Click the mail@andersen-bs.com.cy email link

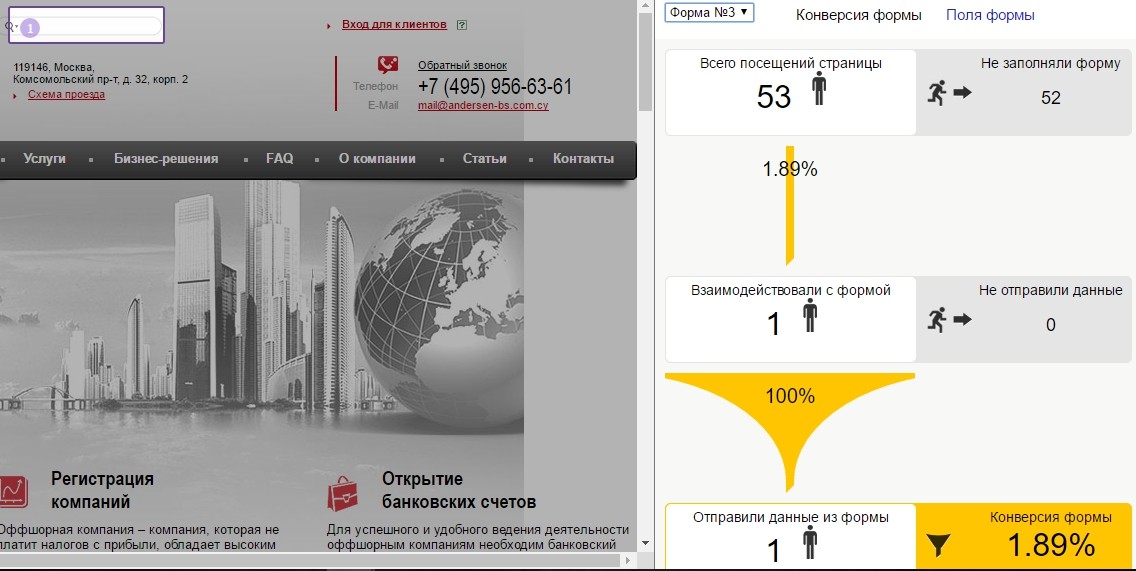coord(483,105)
